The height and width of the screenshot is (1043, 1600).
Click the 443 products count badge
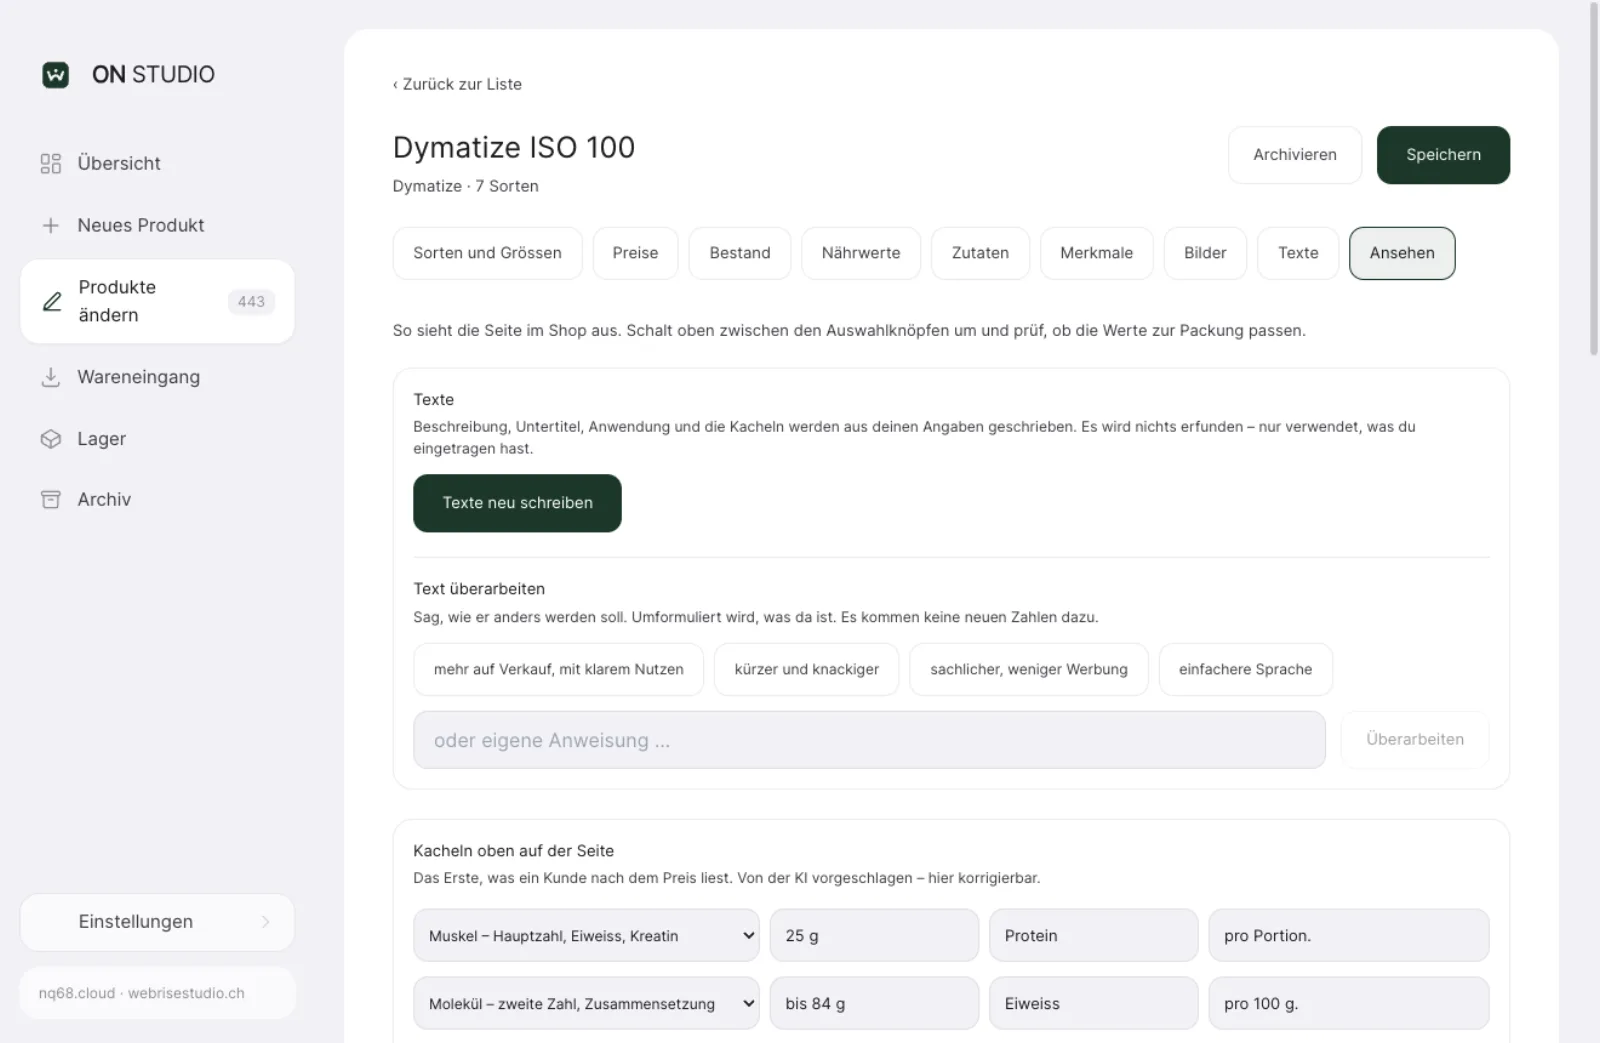pyautogui.click(x=251, y=301)
